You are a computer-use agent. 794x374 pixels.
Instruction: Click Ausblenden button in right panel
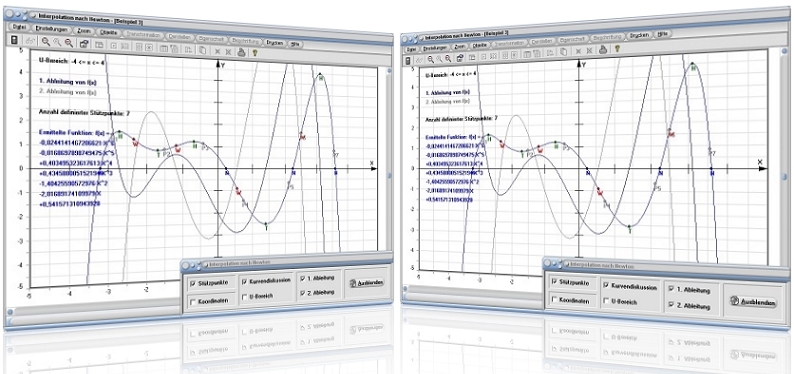[x=752, y=301]
